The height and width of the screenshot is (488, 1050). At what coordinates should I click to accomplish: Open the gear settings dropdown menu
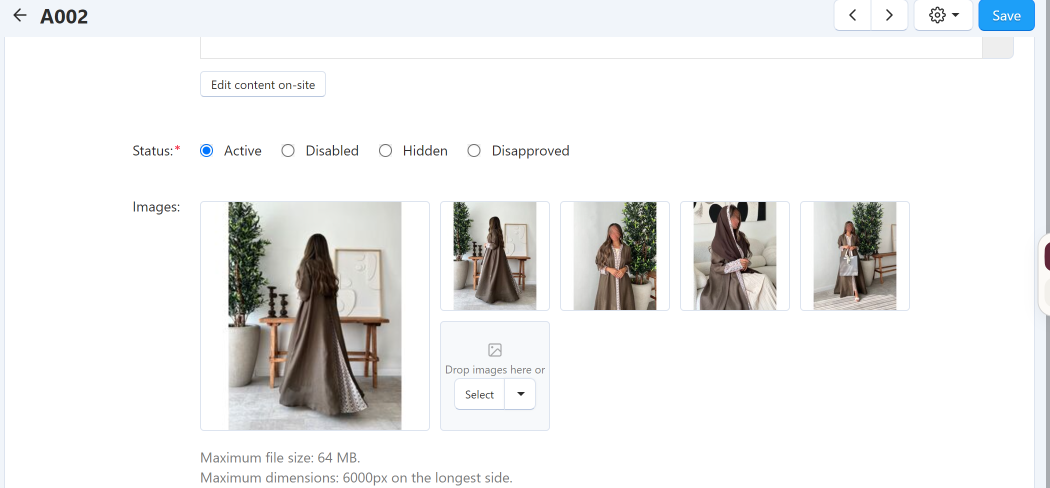(944, 15)
